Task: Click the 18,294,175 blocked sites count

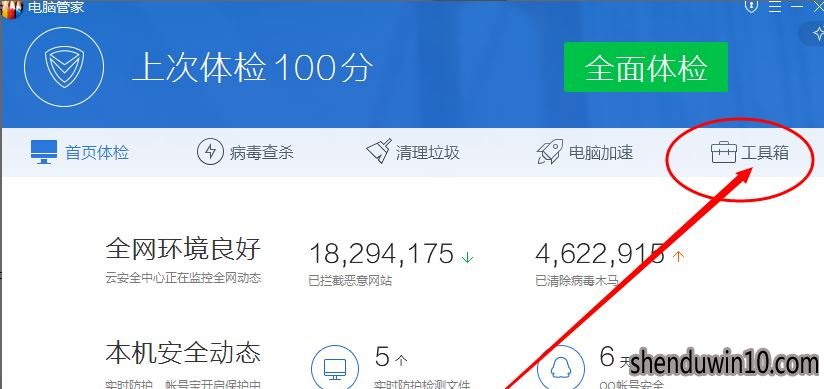Action: tap(382, 254)
